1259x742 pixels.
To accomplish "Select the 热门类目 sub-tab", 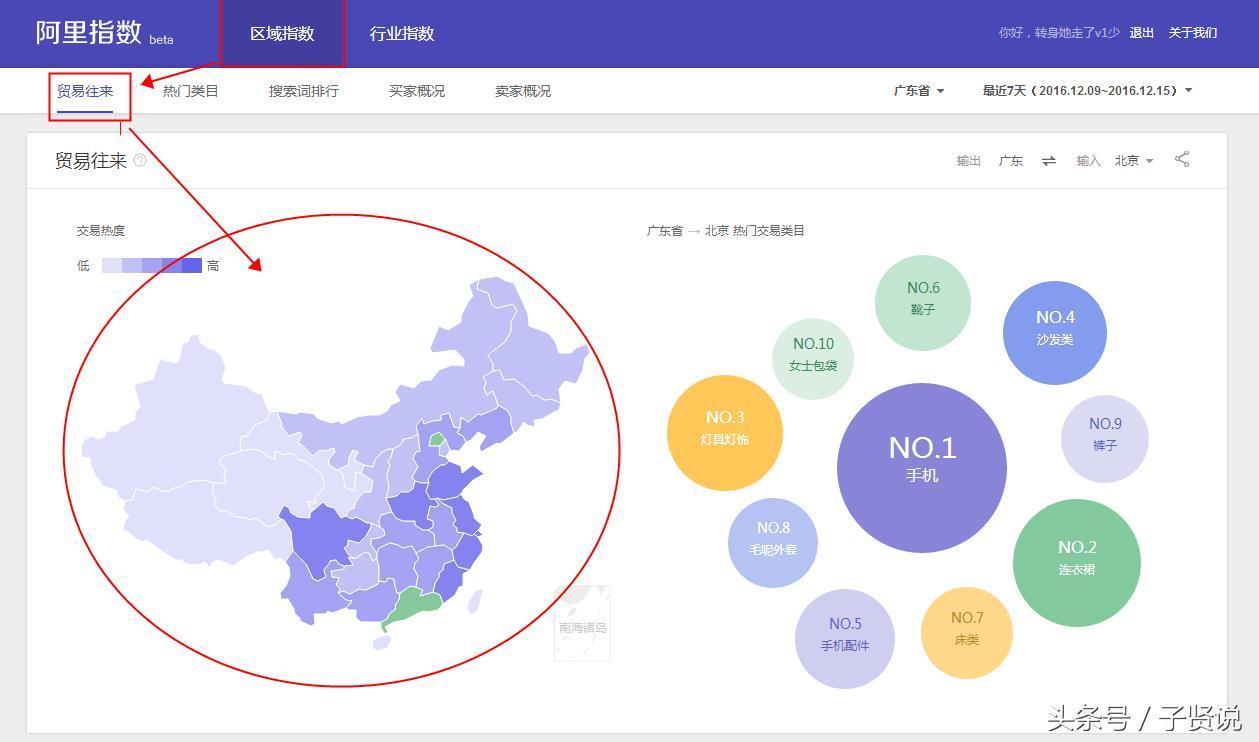I will coord(190,91).
